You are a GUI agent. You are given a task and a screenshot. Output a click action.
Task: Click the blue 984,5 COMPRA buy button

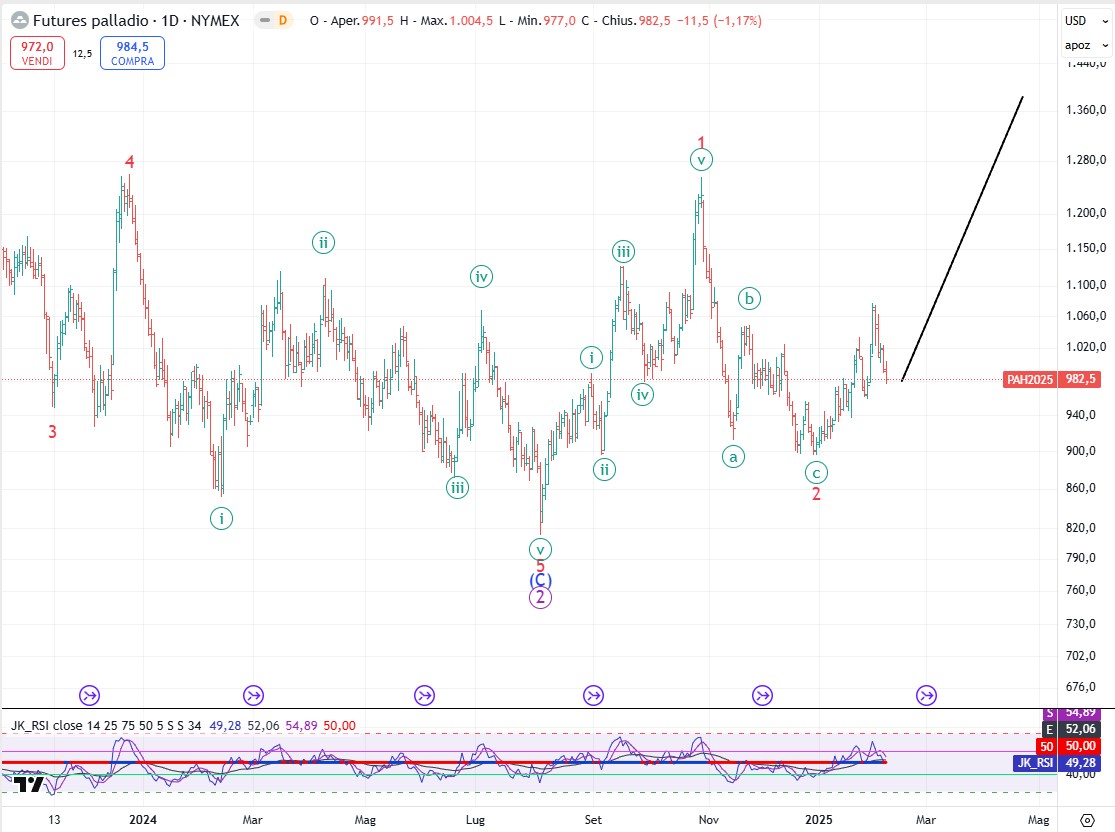tap(132, 53)
